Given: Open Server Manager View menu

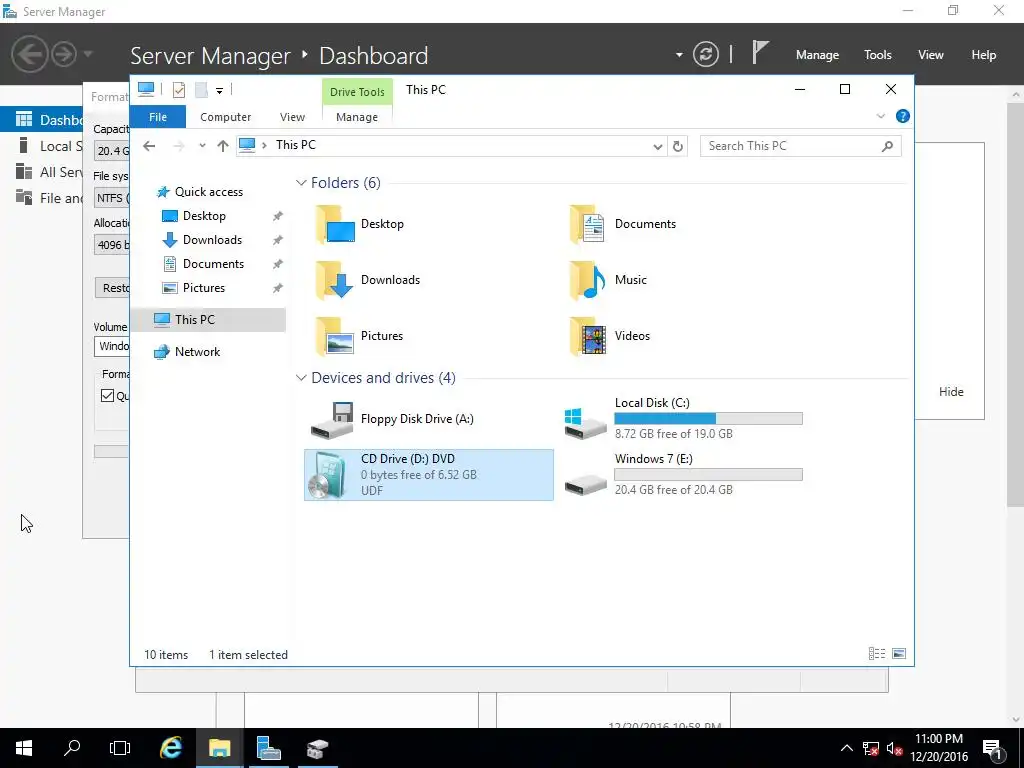Looking at the screenshot, I should pyautogui.click(x=931, y=55).
